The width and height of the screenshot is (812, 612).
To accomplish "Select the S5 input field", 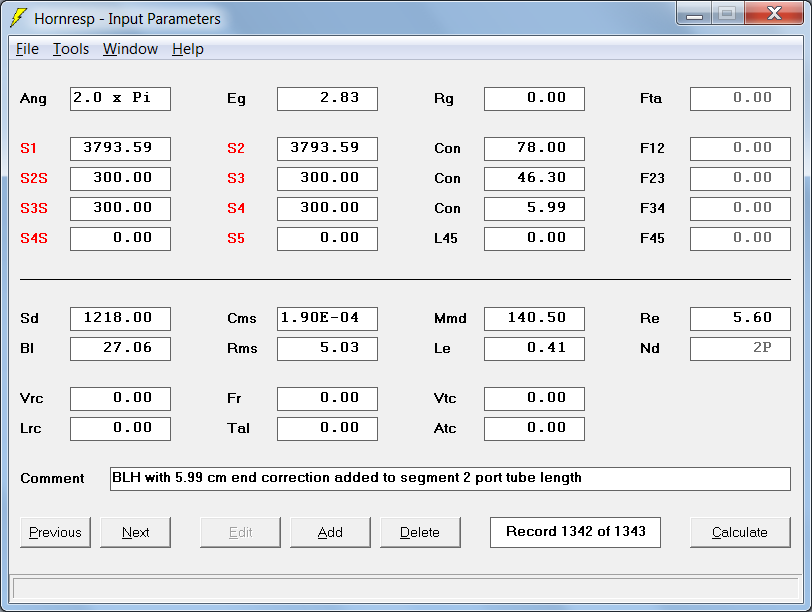I will (327, 239).
